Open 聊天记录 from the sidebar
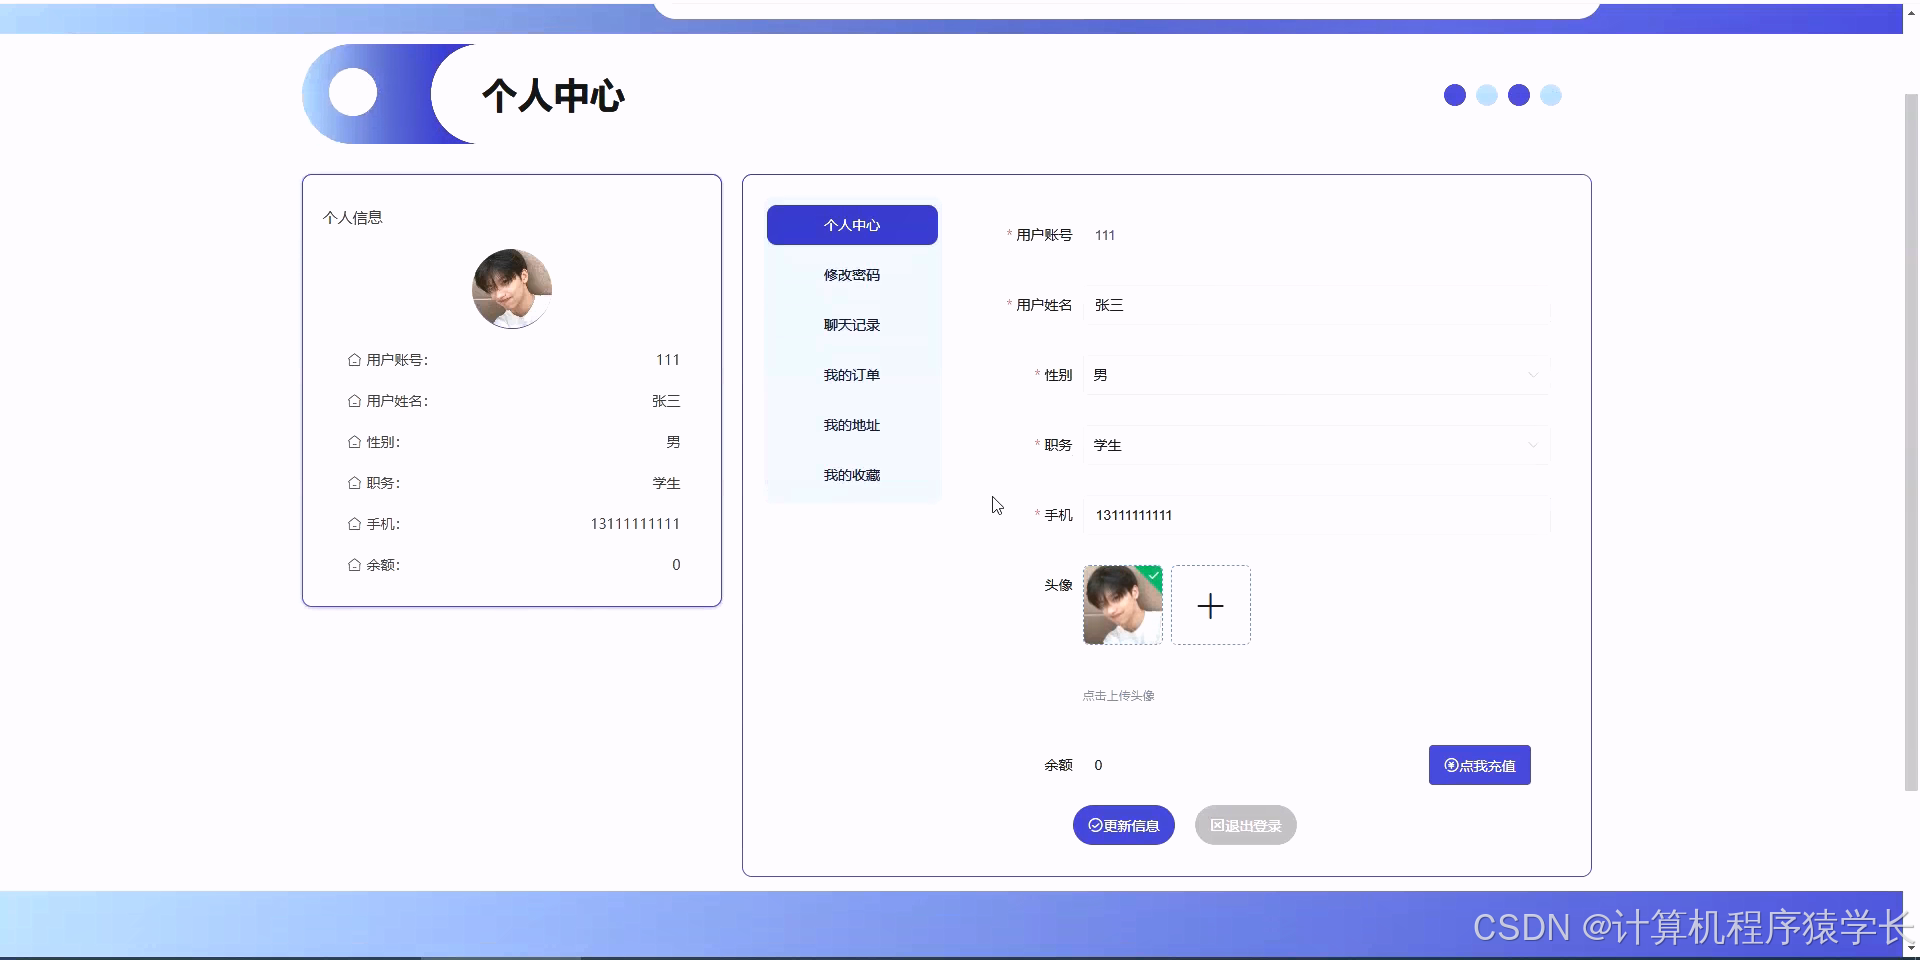The image size is (1920, 960). coord(851,324)
